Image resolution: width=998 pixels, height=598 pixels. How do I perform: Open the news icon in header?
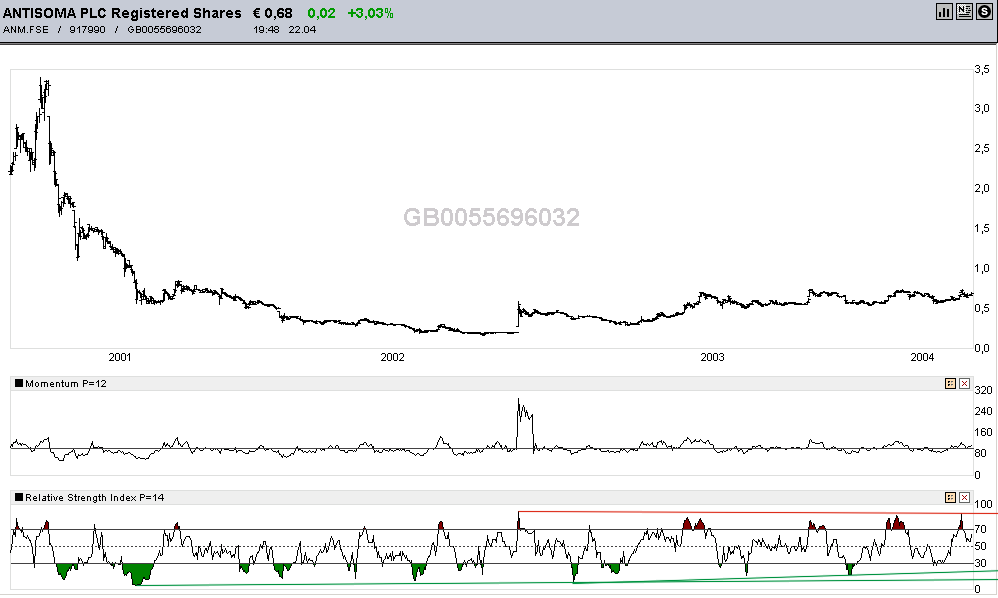(x=964, y=11)
